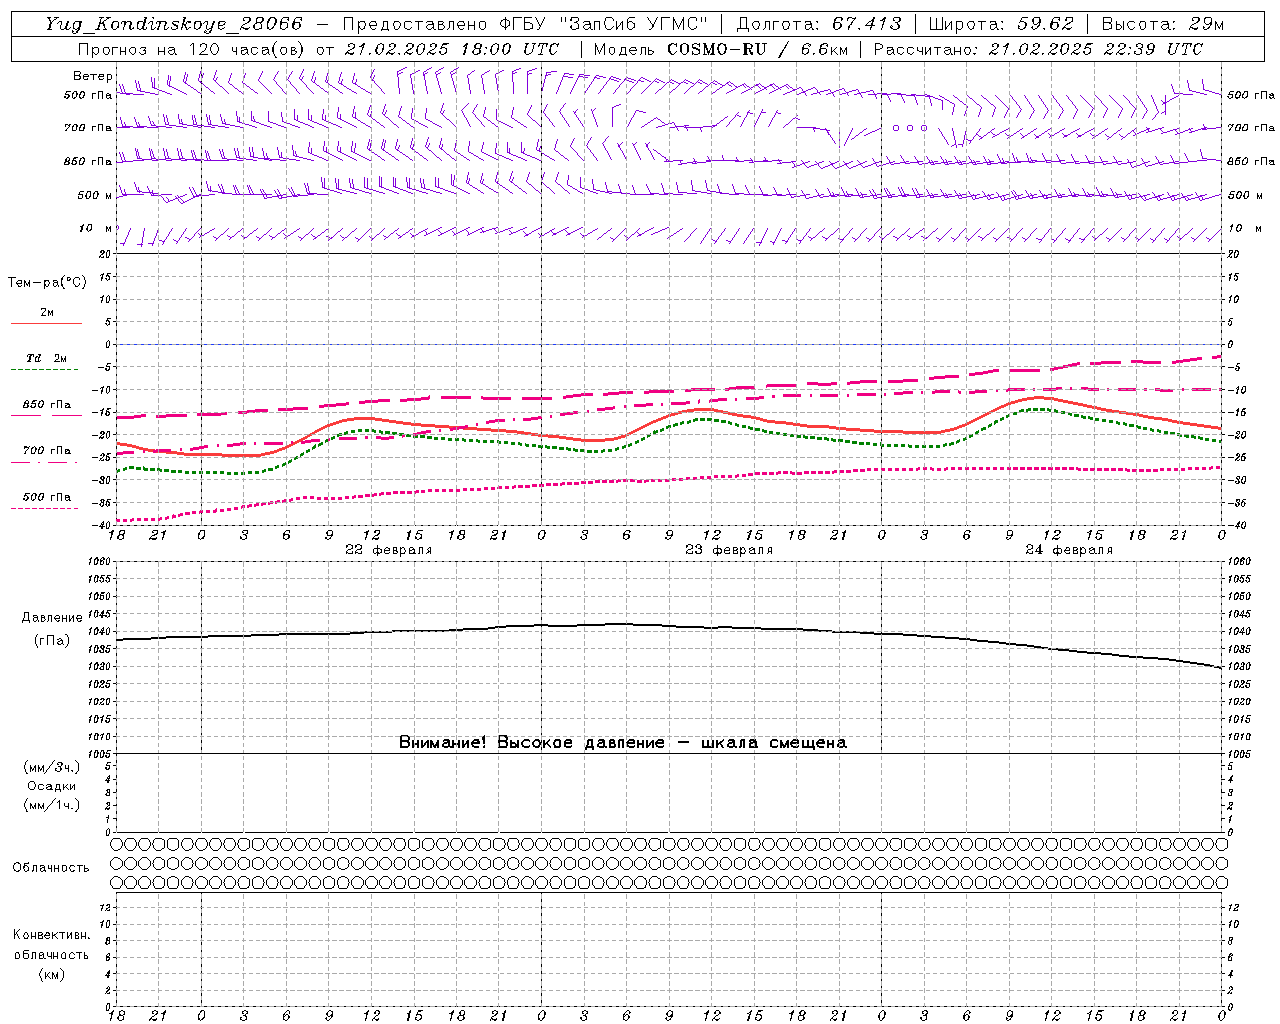
Task: Click the Конвективн. convective cloud label
Action: click(x=51, y=935)
